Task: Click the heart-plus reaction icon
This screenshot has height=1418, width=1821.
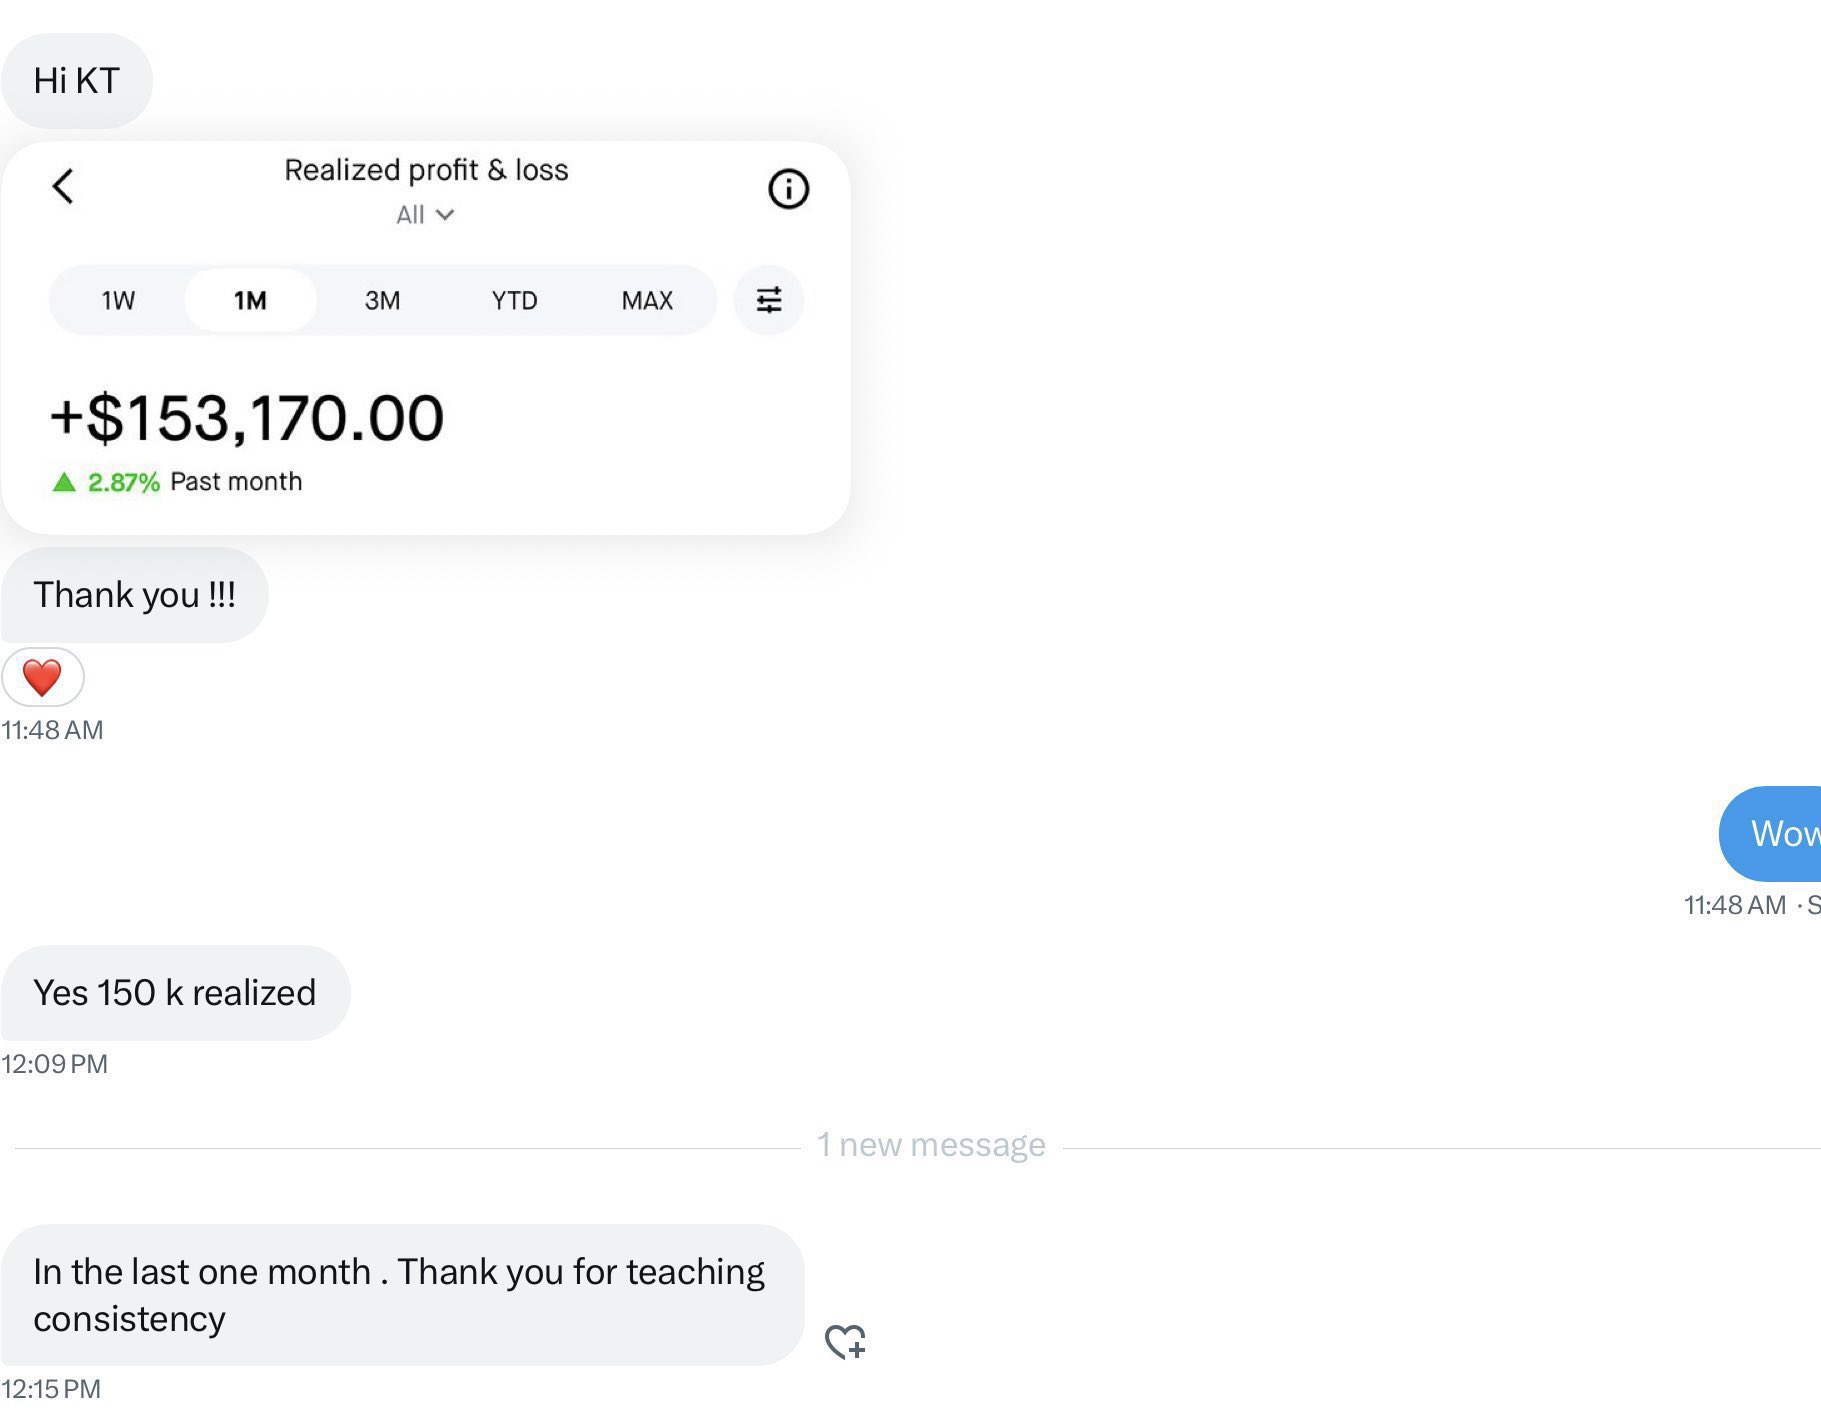Action: pyautogui.click(x=845, y=1341)
